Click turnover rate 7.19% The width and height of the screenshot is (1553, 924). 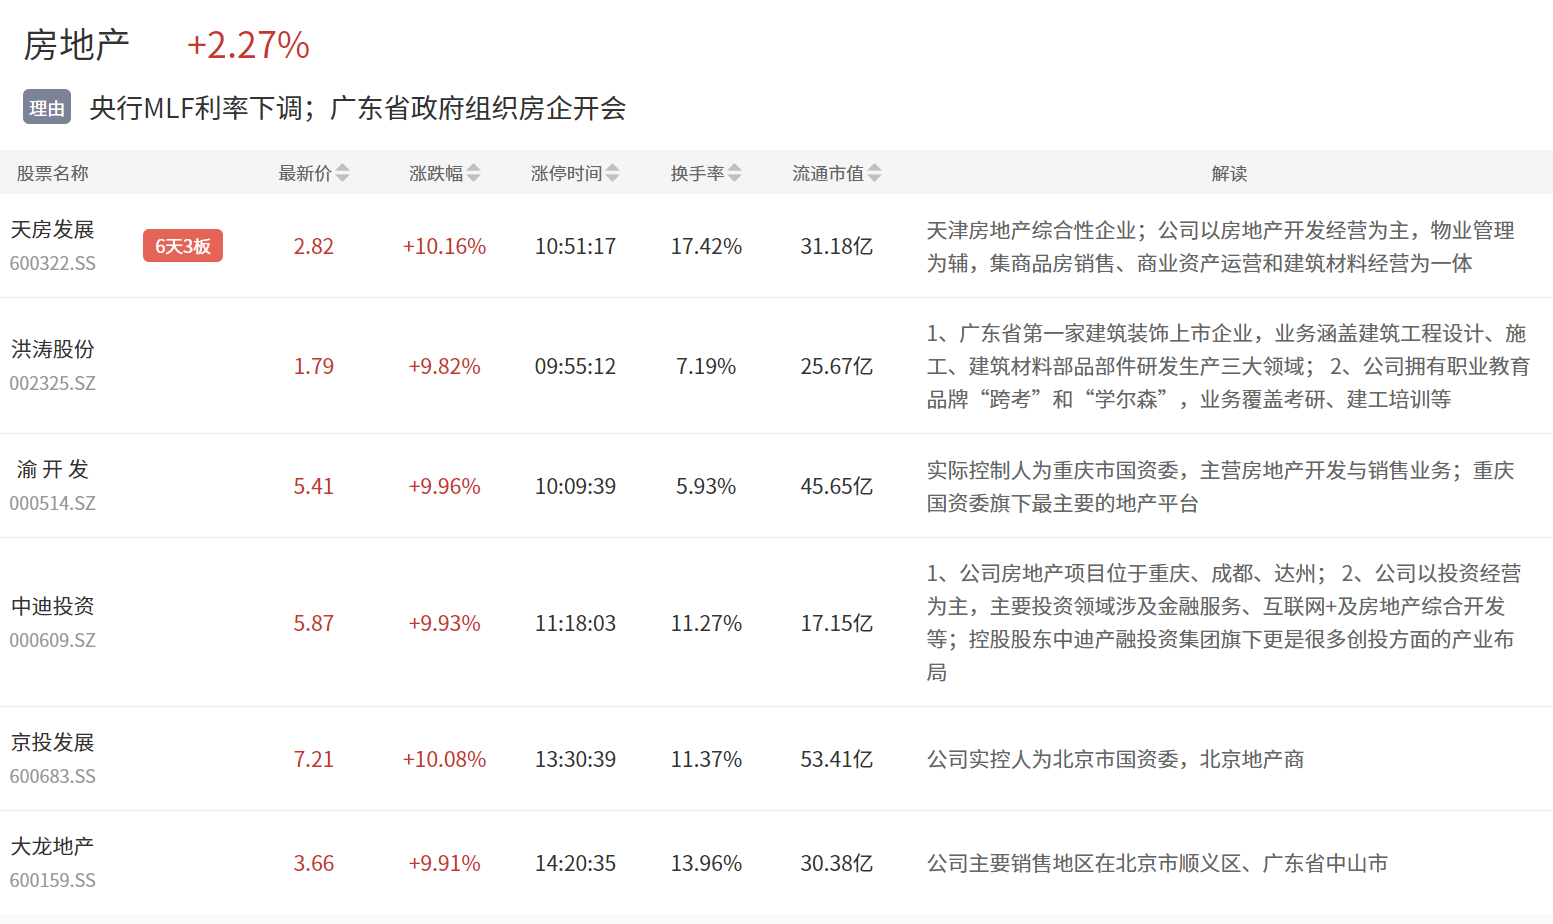[706, 366]
